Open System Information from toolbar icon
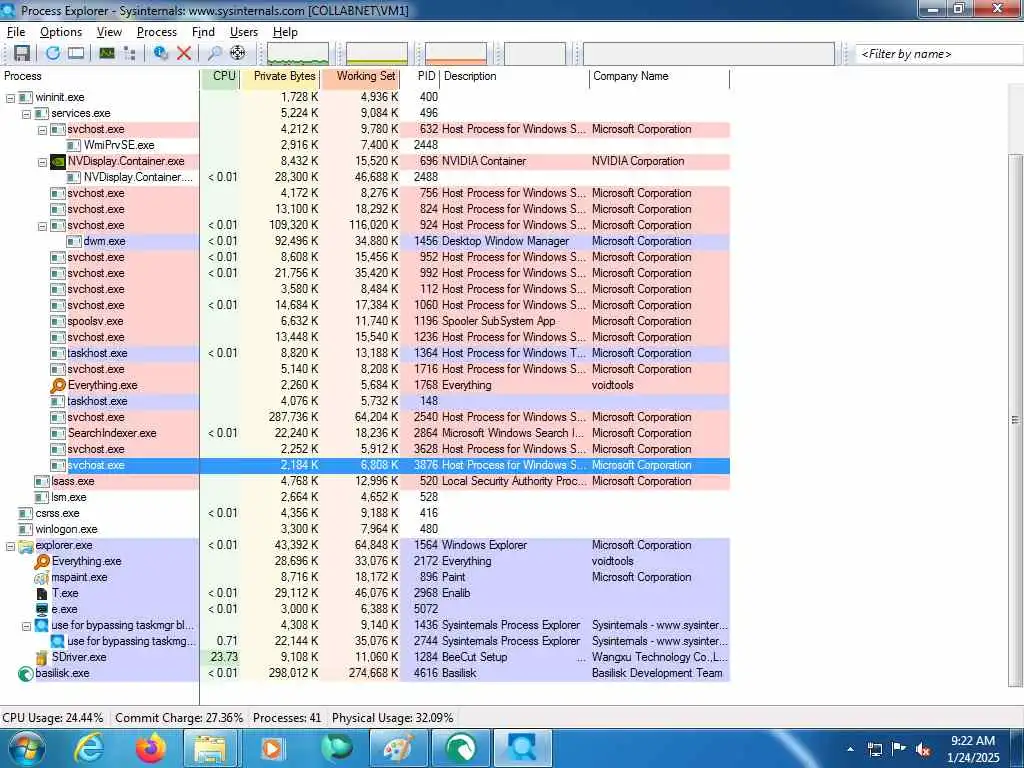1024x768 pixels. click(107, 54)
